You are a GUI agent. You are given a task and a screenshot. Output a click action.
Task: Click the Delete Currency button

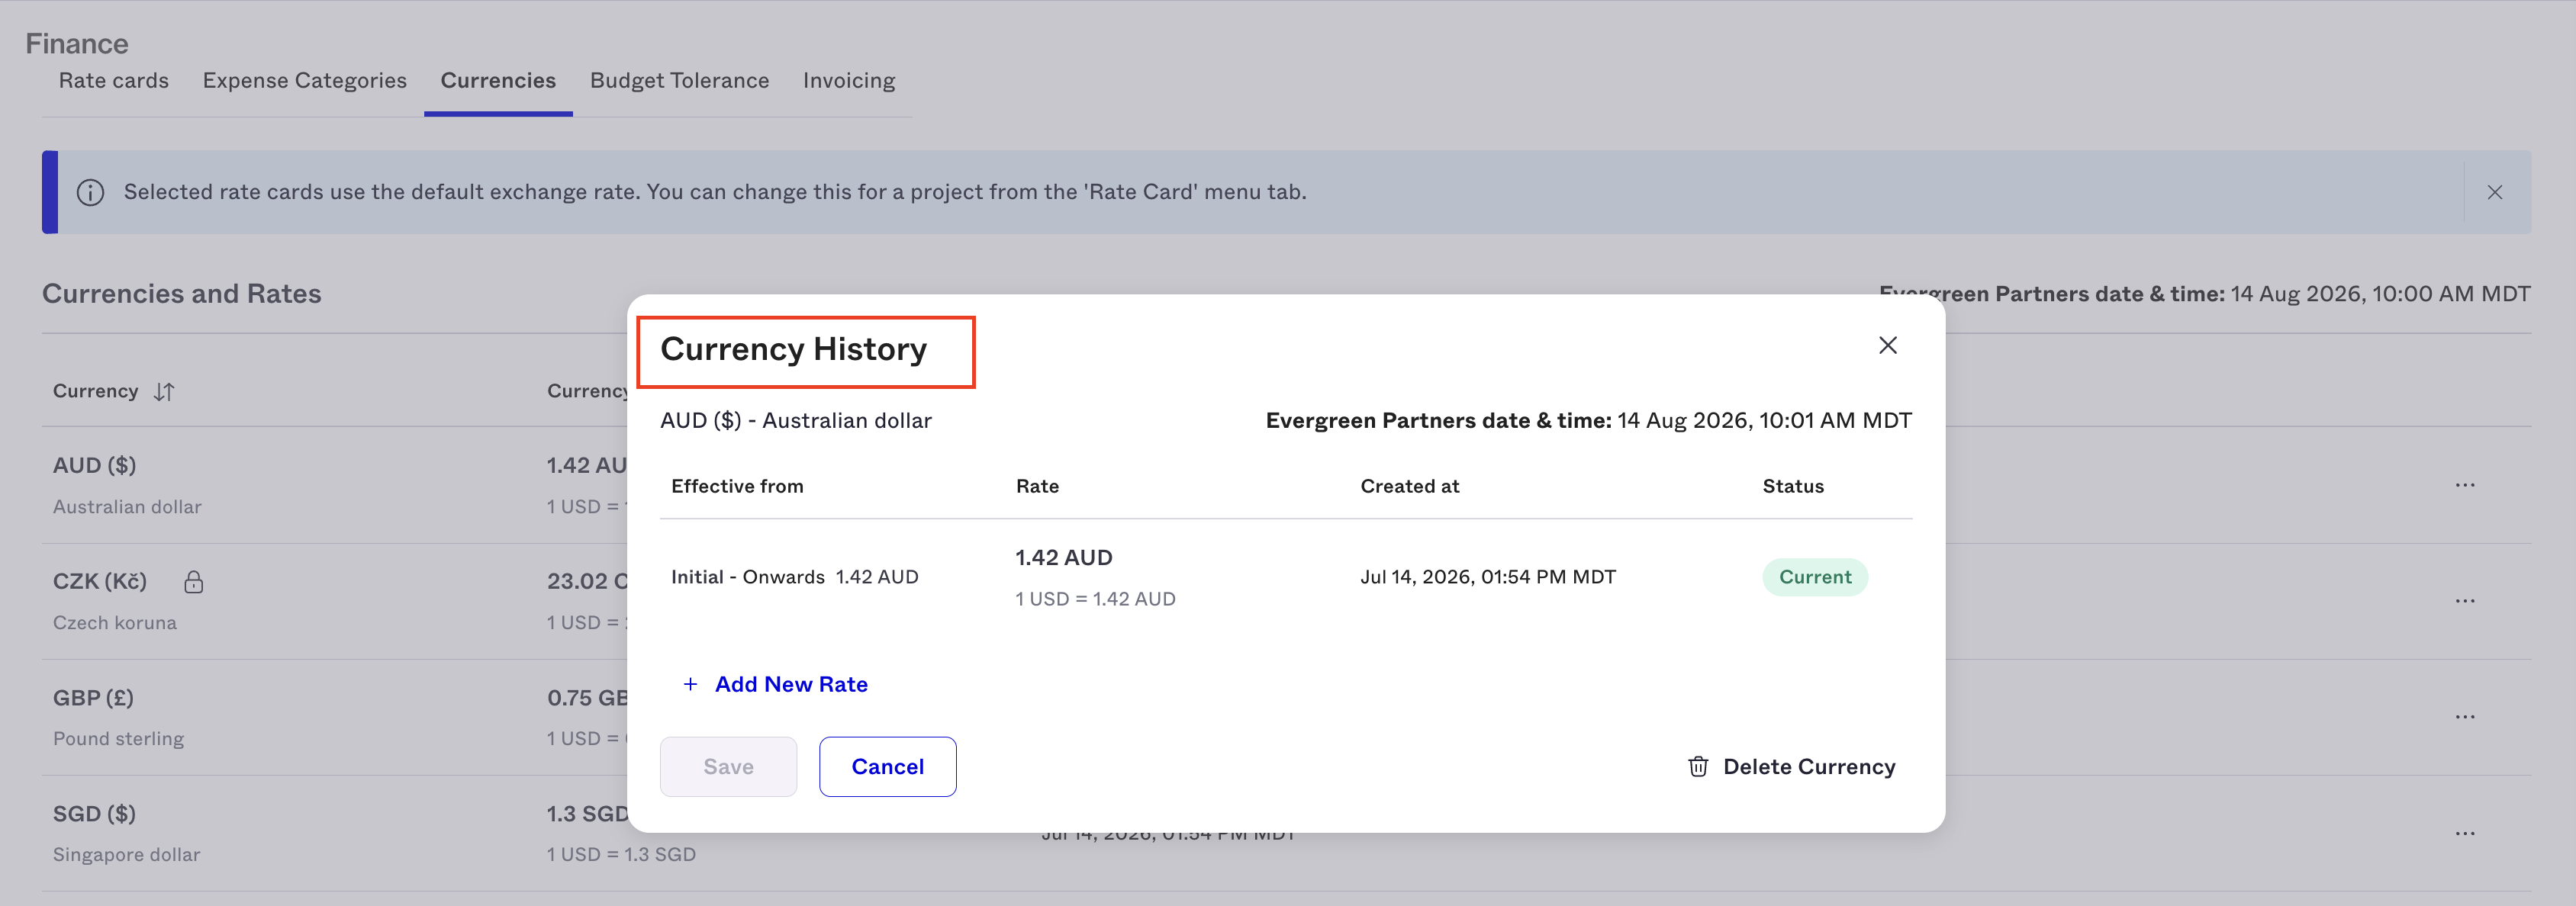pyautogui.click(x=1791, y=767)
